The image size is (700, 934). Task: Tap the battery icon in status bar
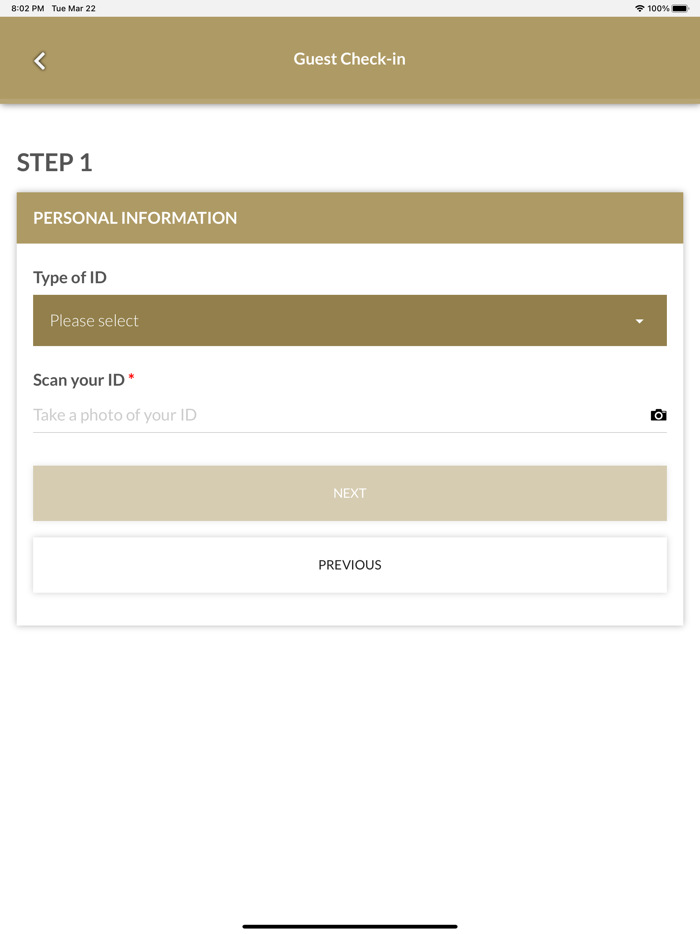tap(680, 8)
